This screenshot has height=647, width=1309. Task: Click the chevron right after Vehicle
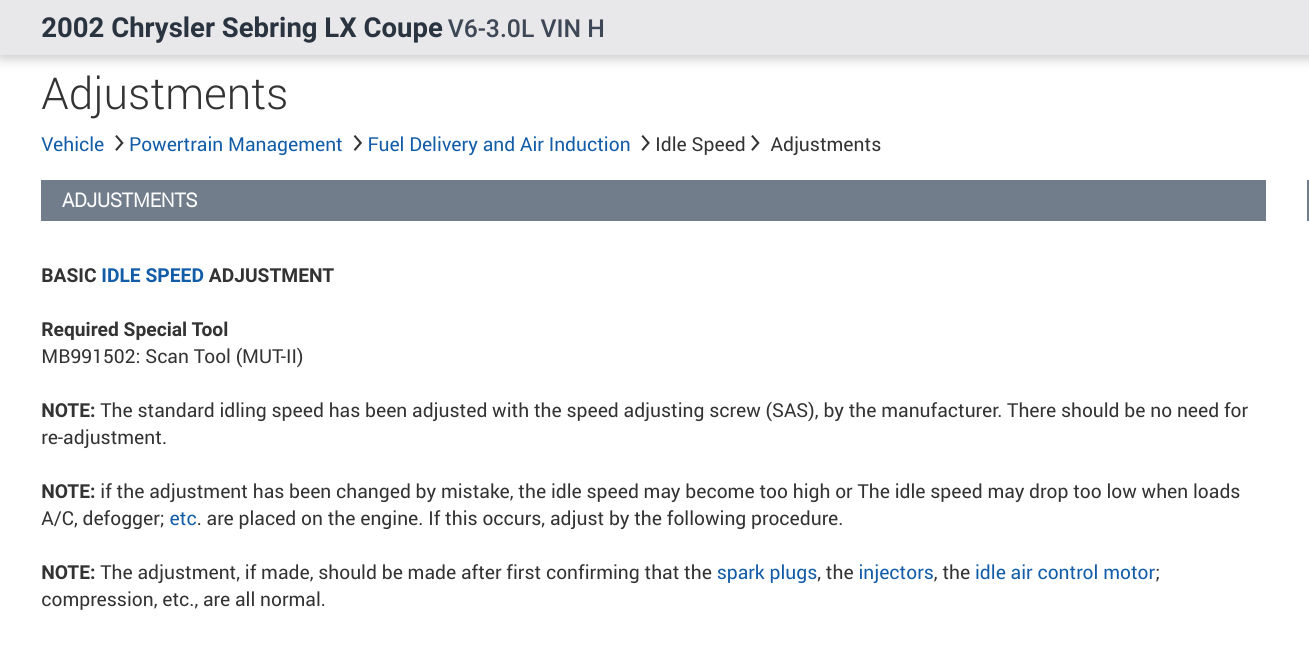[x=119, y=144]
